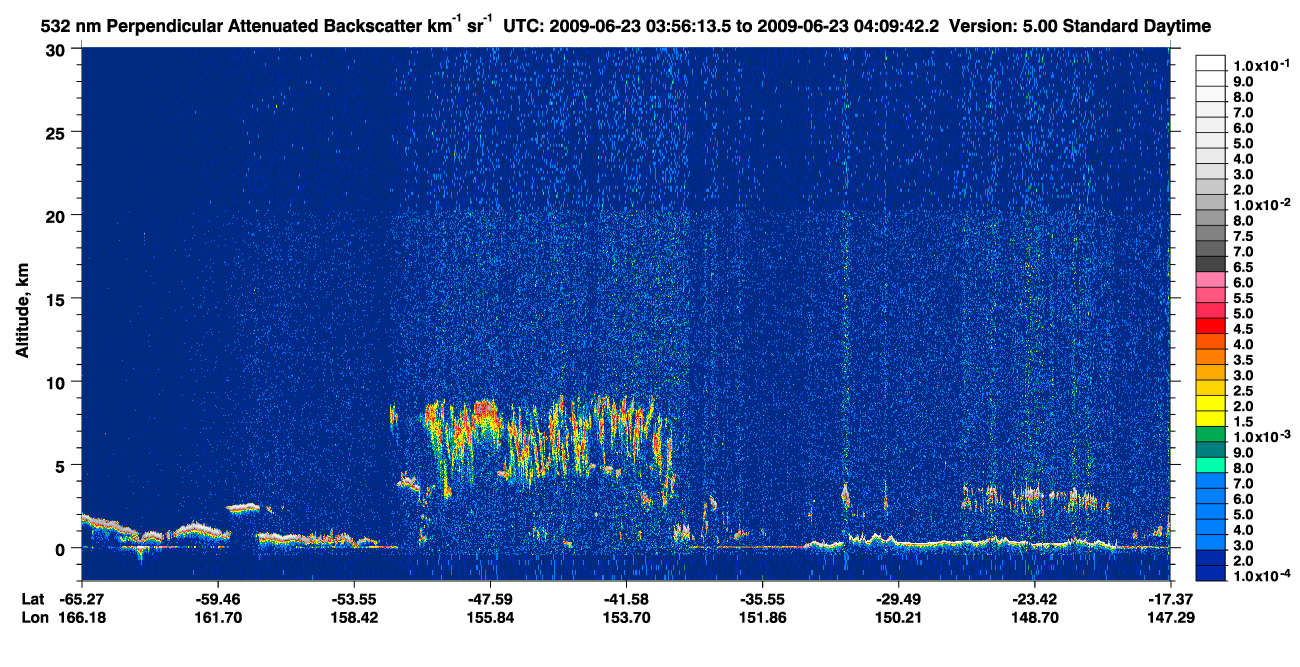Click the longitude value 151.86
Viewport: 1300px width, 667px height.
(762, 617)
